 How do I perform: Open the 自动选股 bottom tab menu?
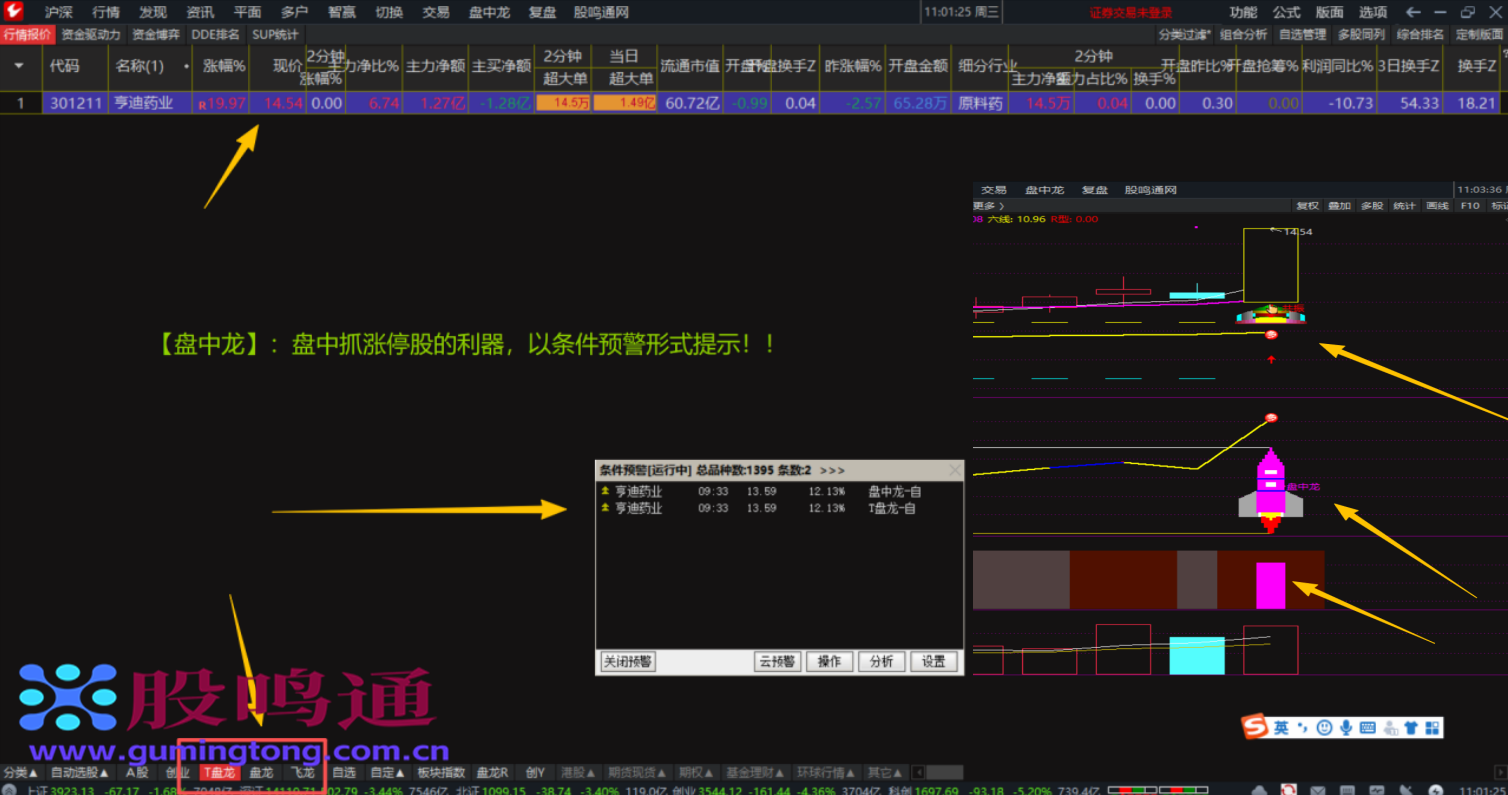[x=80, y=772]
